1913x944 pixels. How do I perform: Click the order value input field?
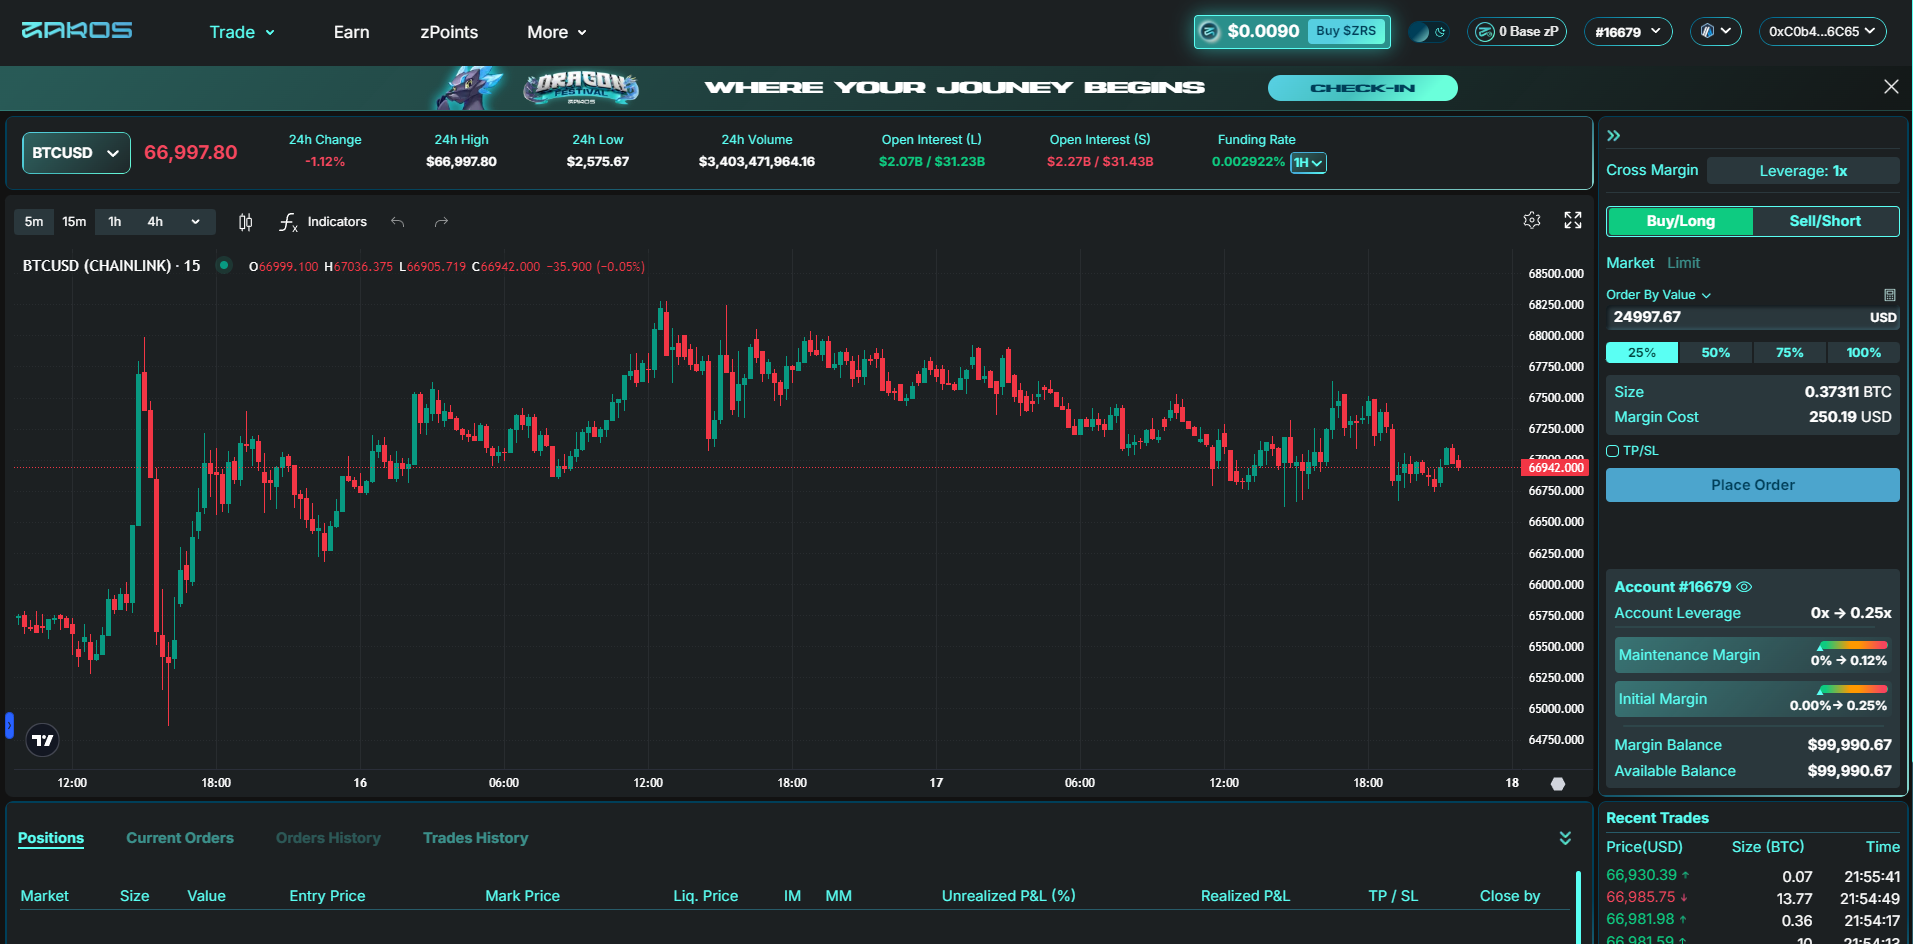pos(1735,317)
